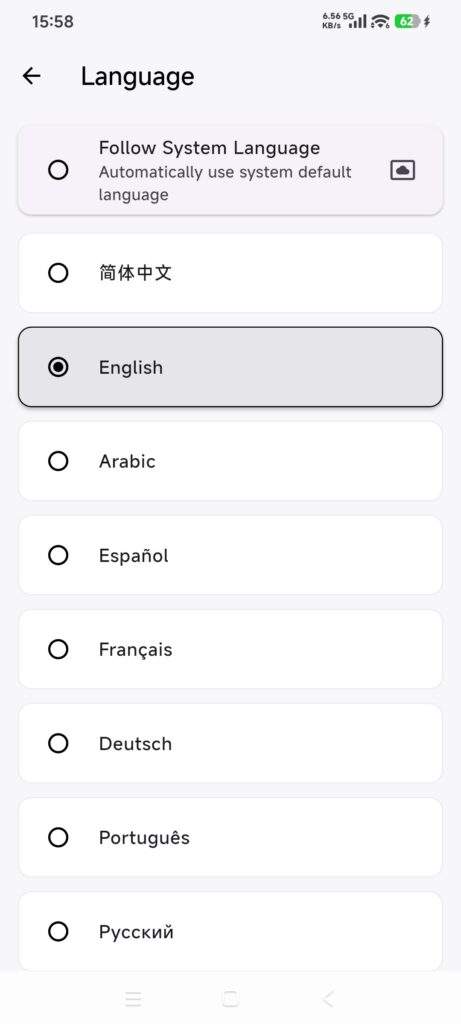Tap the cloud icon on system language card
Viewport: 461px width, 1024px height.
(x=402, y=170)
